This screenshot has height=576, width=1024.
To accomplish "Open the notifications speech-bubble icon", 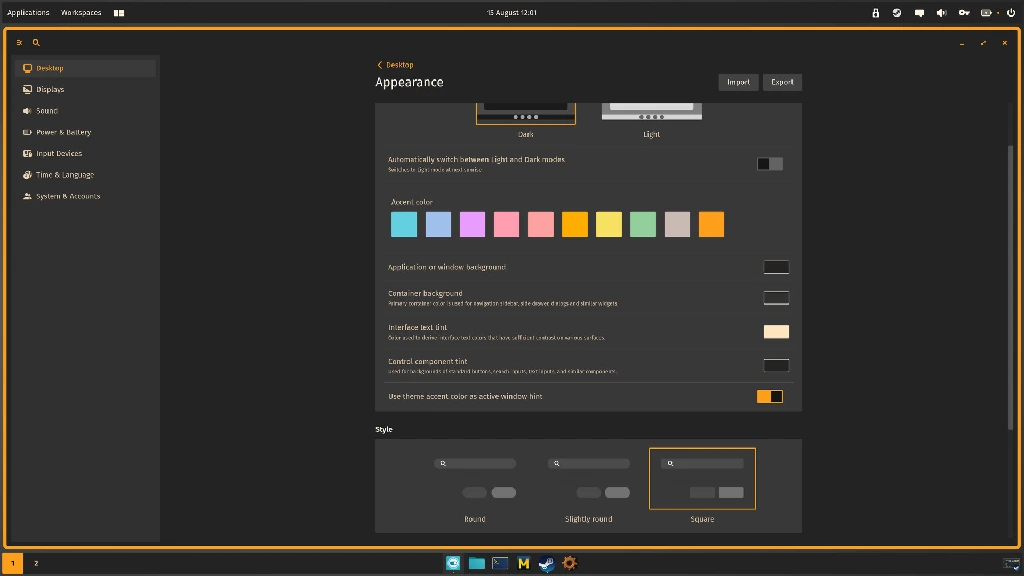I will 920,12.
